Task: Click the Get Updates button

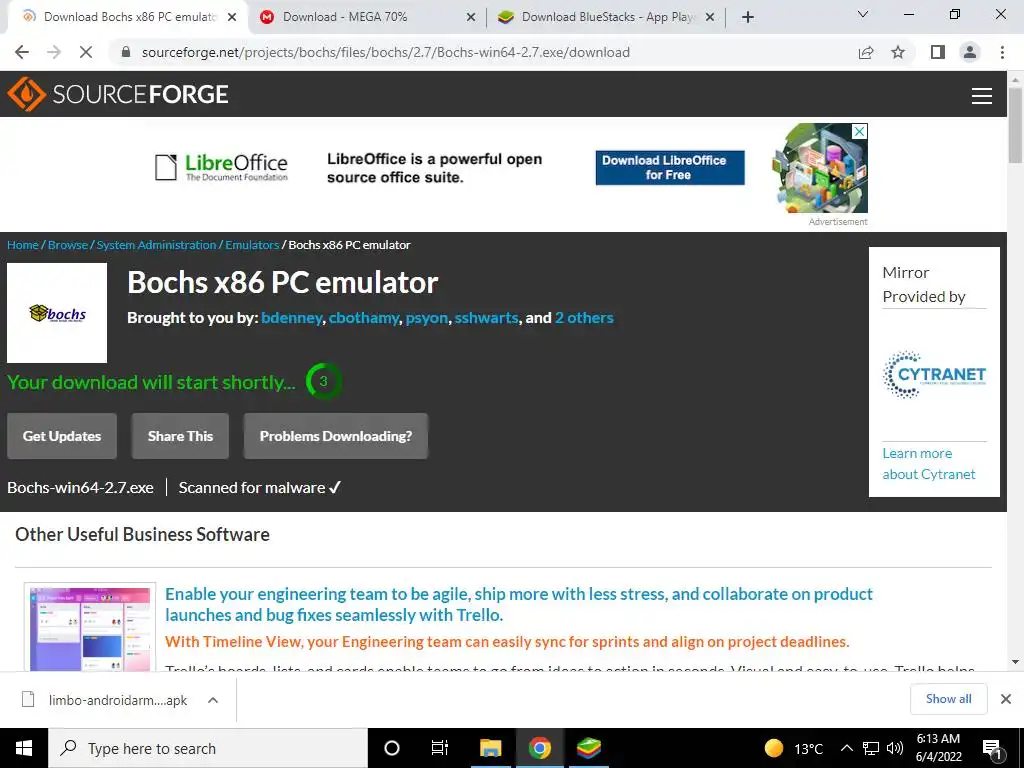Action: (62, 436)
